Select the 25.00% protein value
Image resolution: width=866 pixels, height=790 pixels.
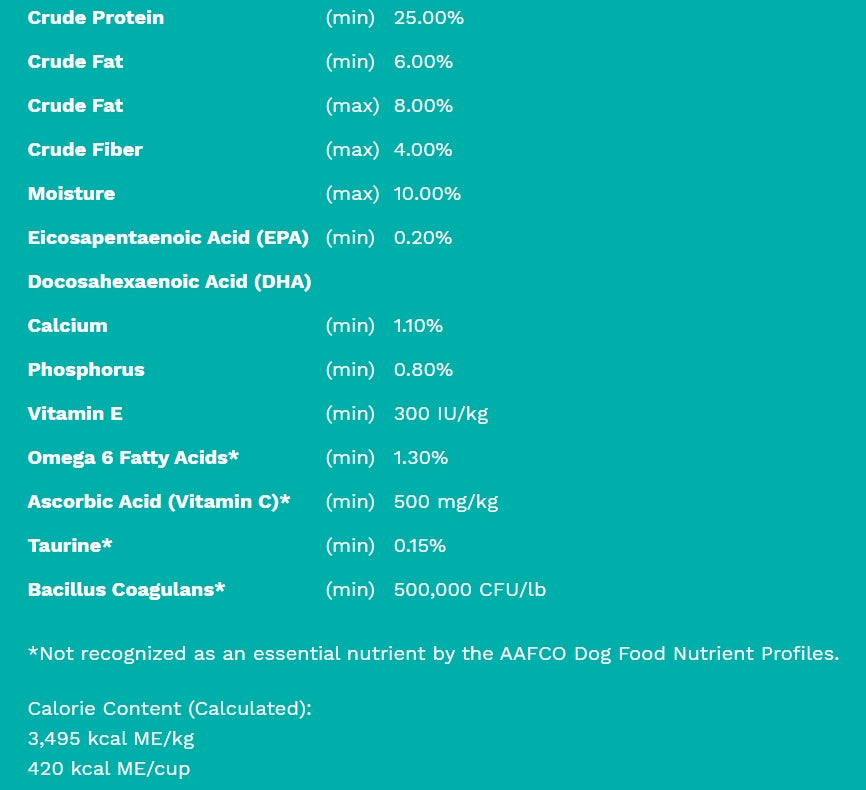tap(428, 18)
